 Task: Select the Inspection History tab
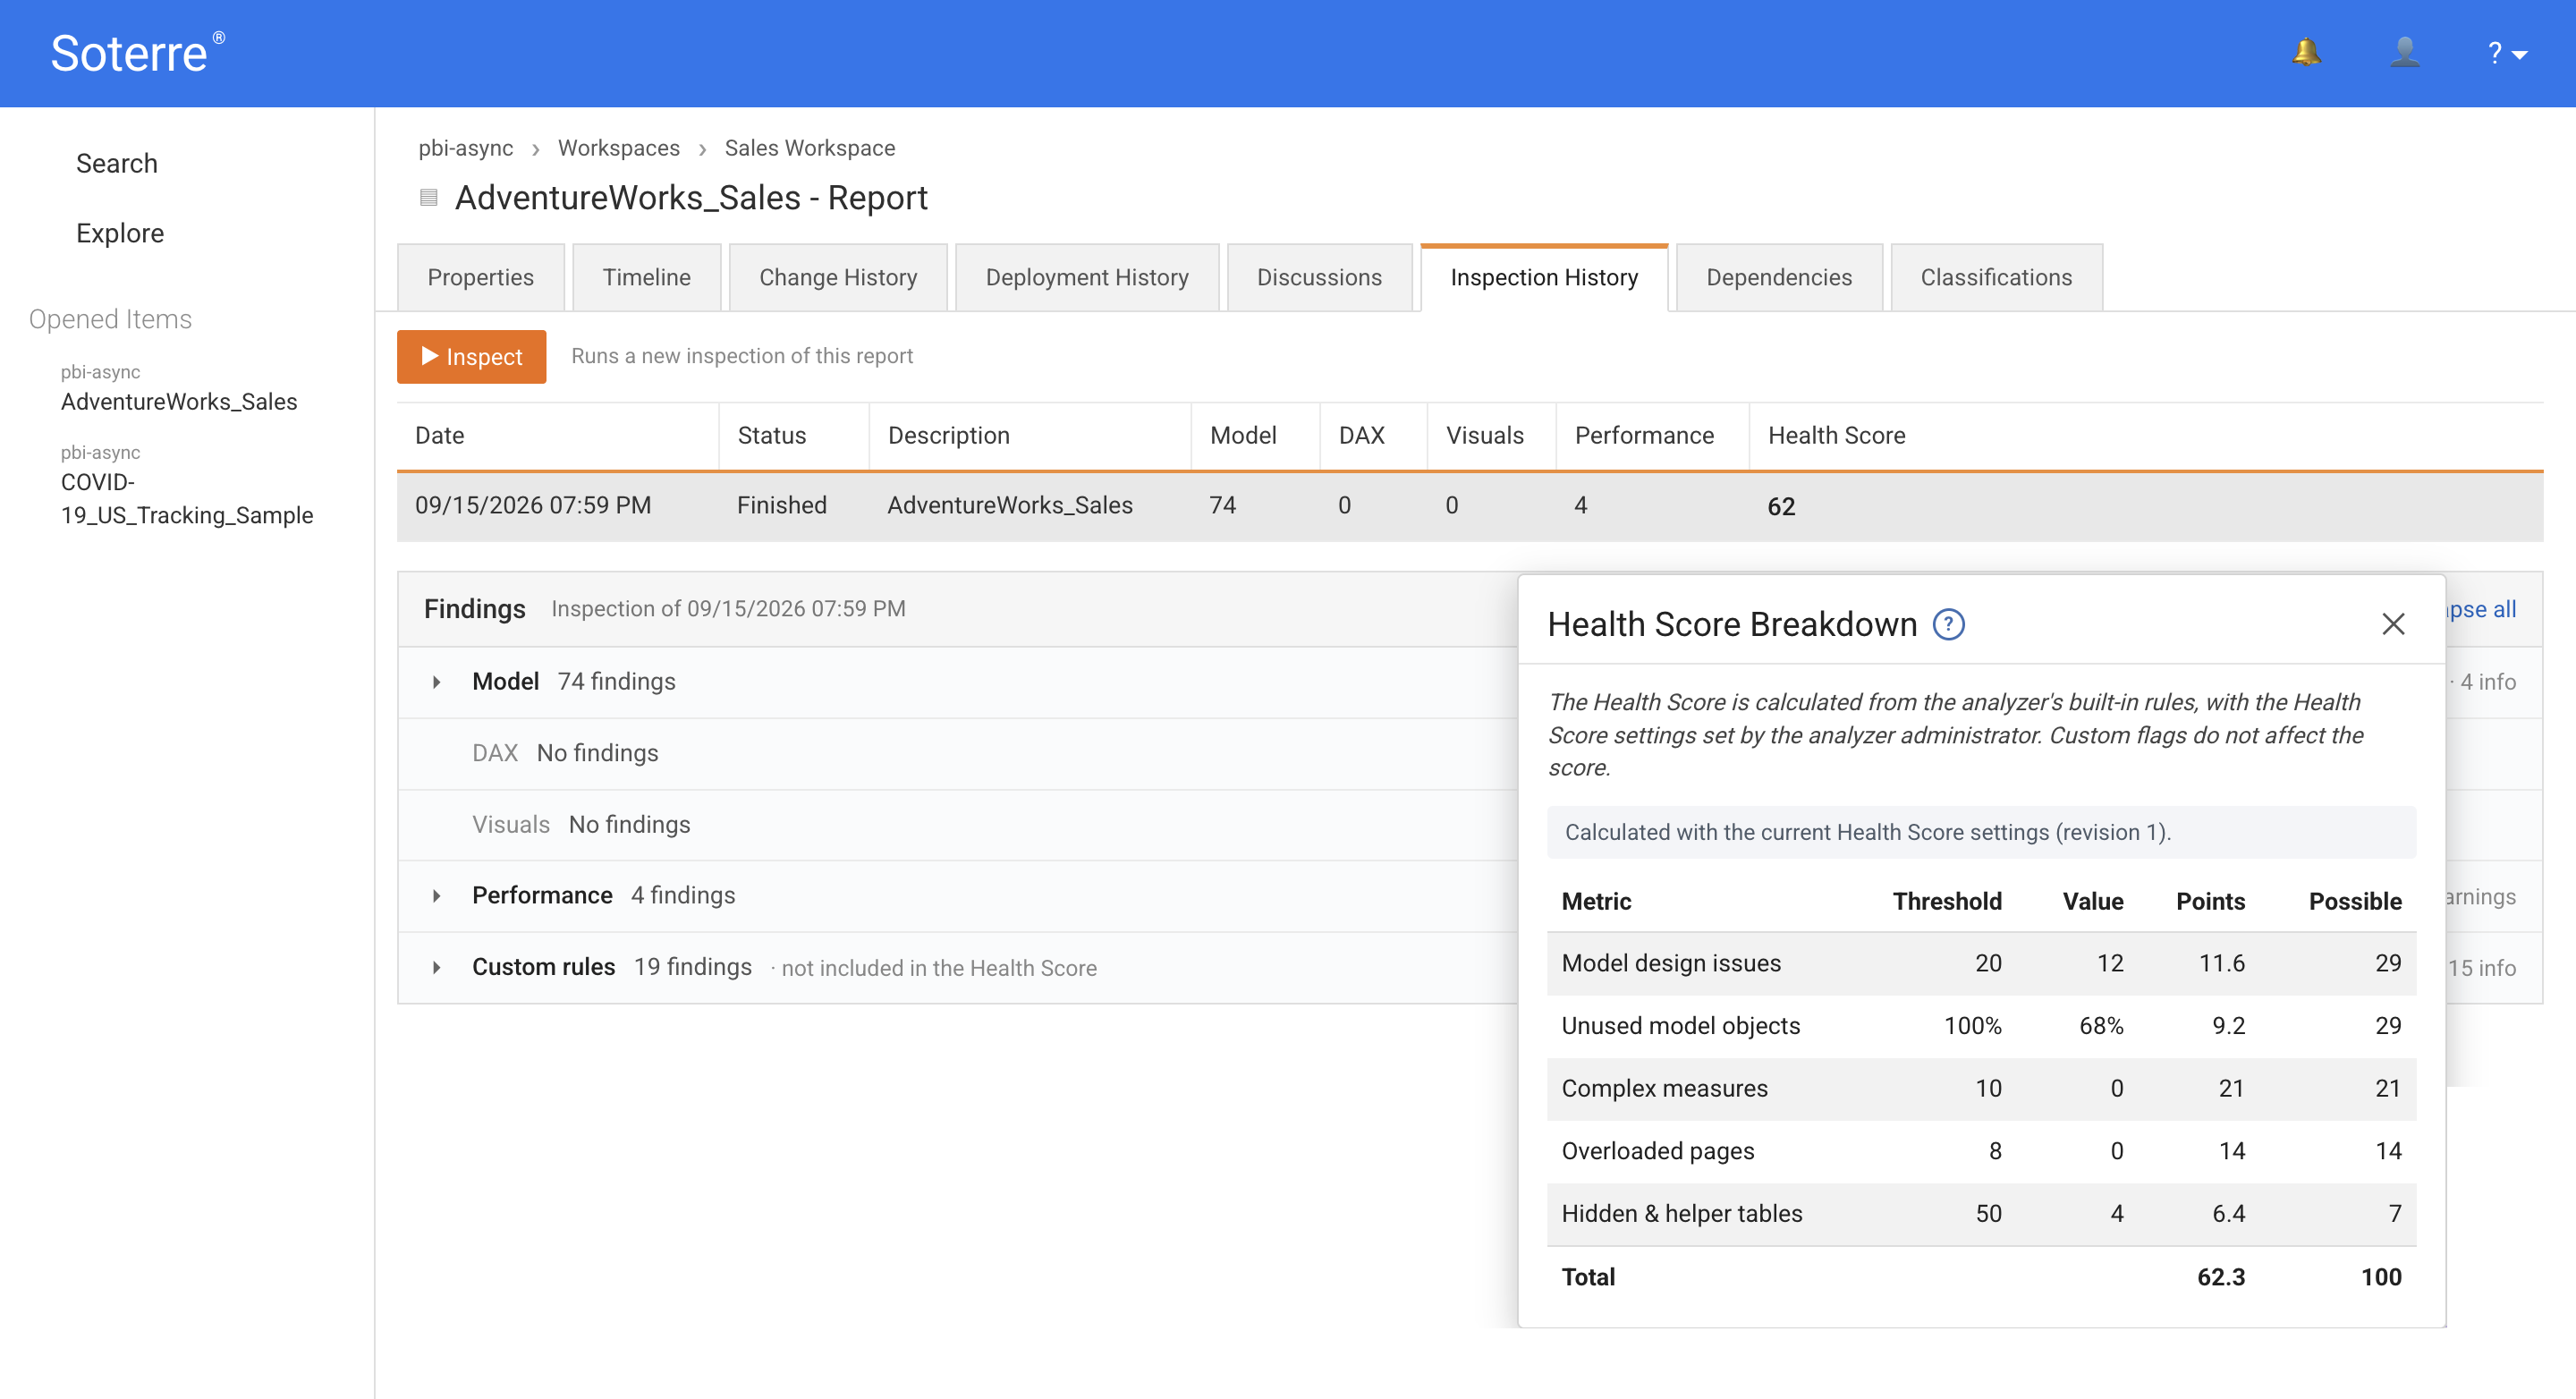[x=1544, y=277]
